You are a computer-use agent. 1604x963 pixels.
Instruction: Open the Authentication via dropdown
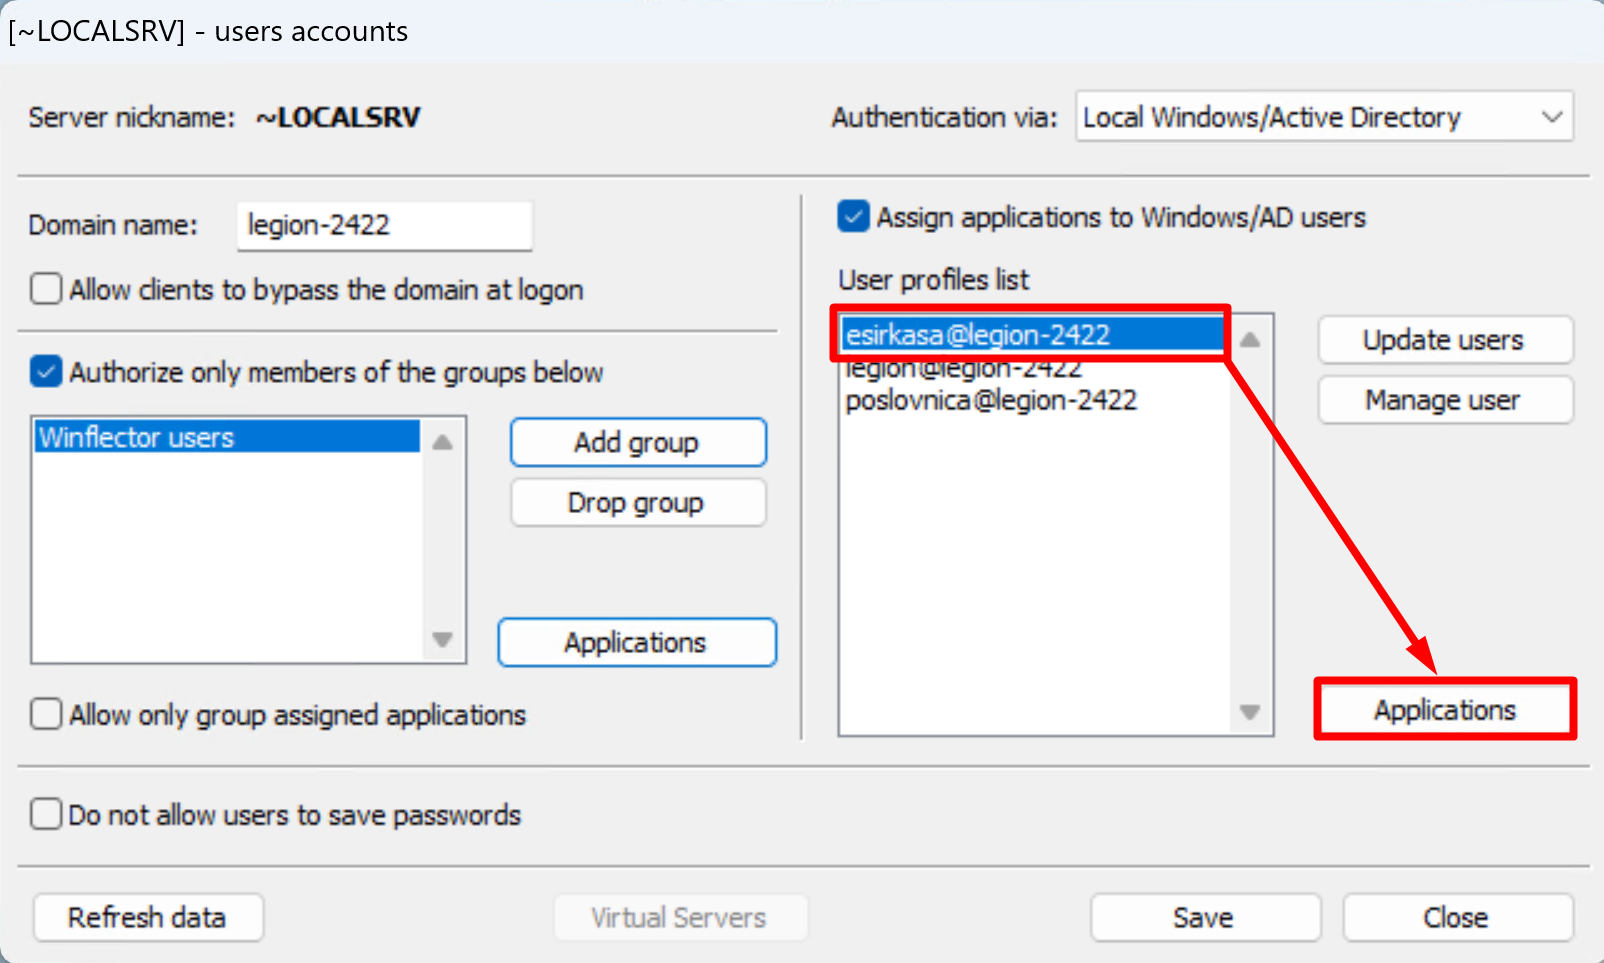pyautogui.click(x=1323, y=117)
